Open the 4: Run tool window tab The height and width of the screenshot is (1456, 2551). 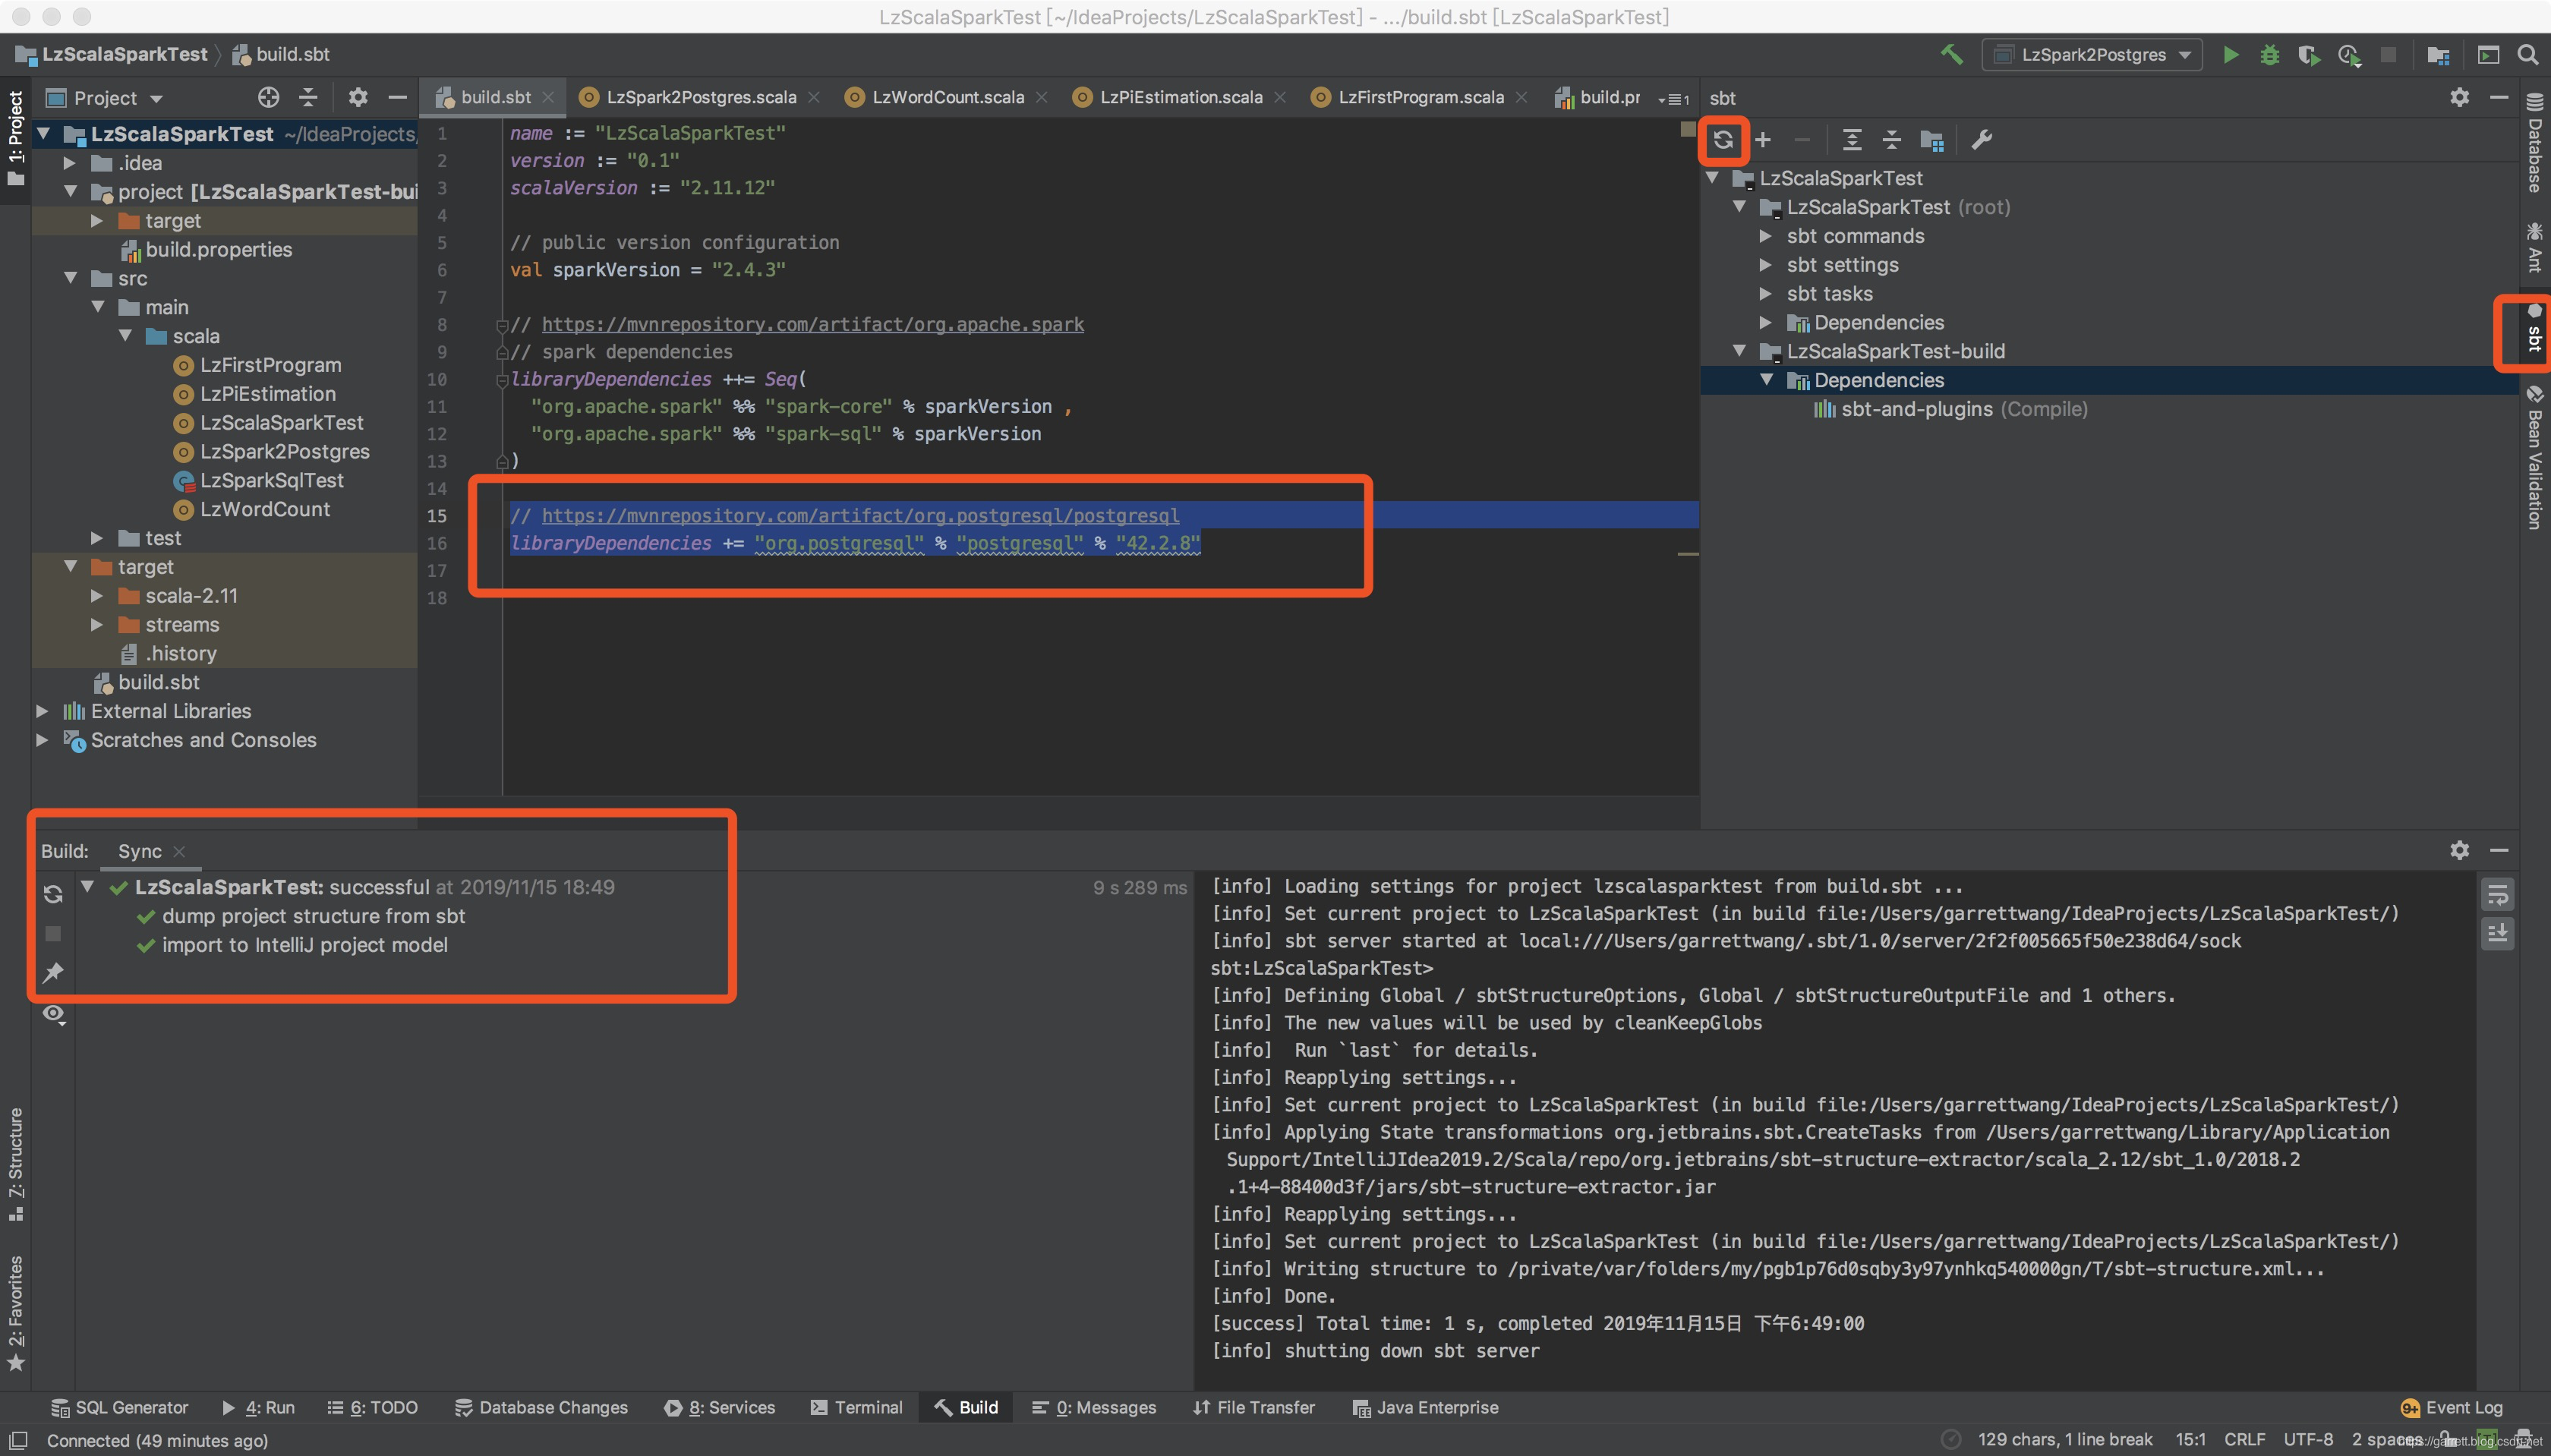258,1408
